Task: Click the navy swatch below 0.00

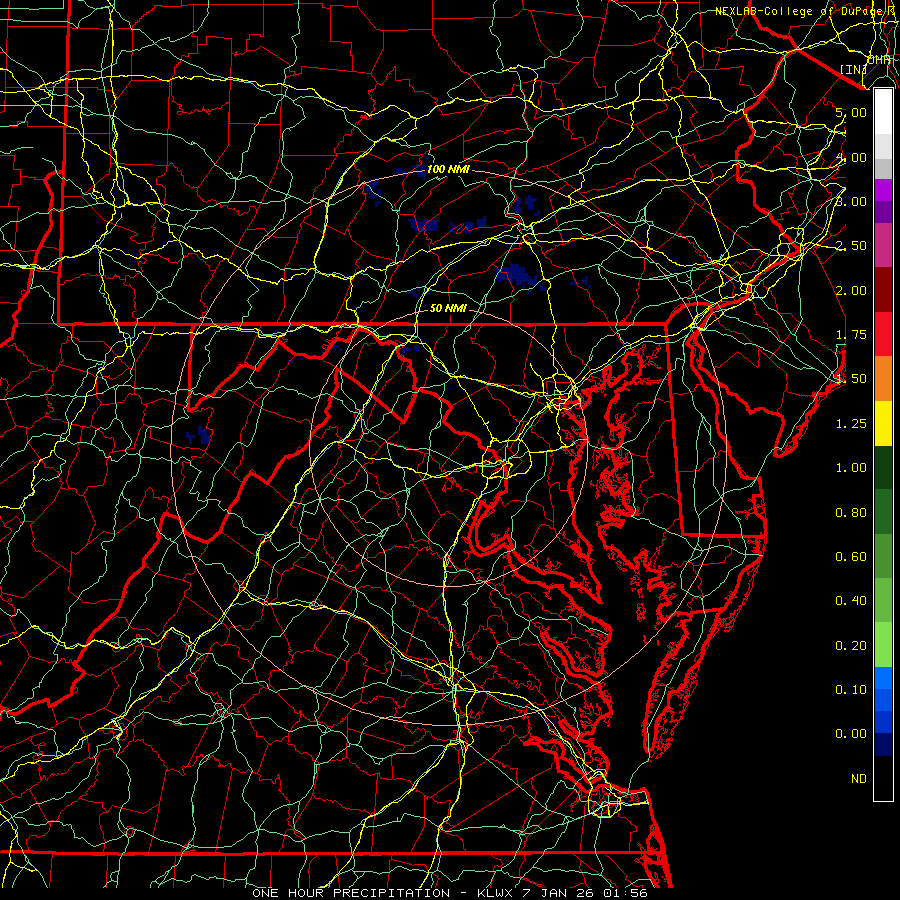Action: (x=883, y=744)
